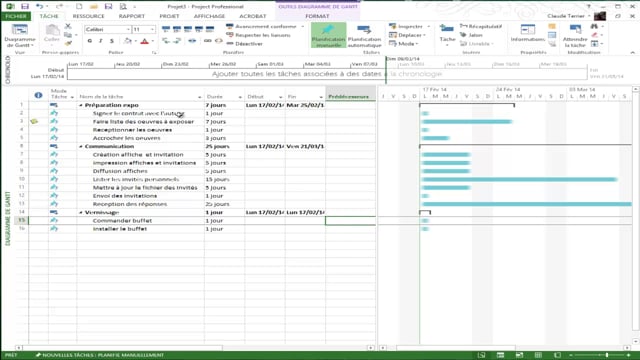Click the Cut scissors icon
Screen dimensions: 640x360
coord(68,27)
